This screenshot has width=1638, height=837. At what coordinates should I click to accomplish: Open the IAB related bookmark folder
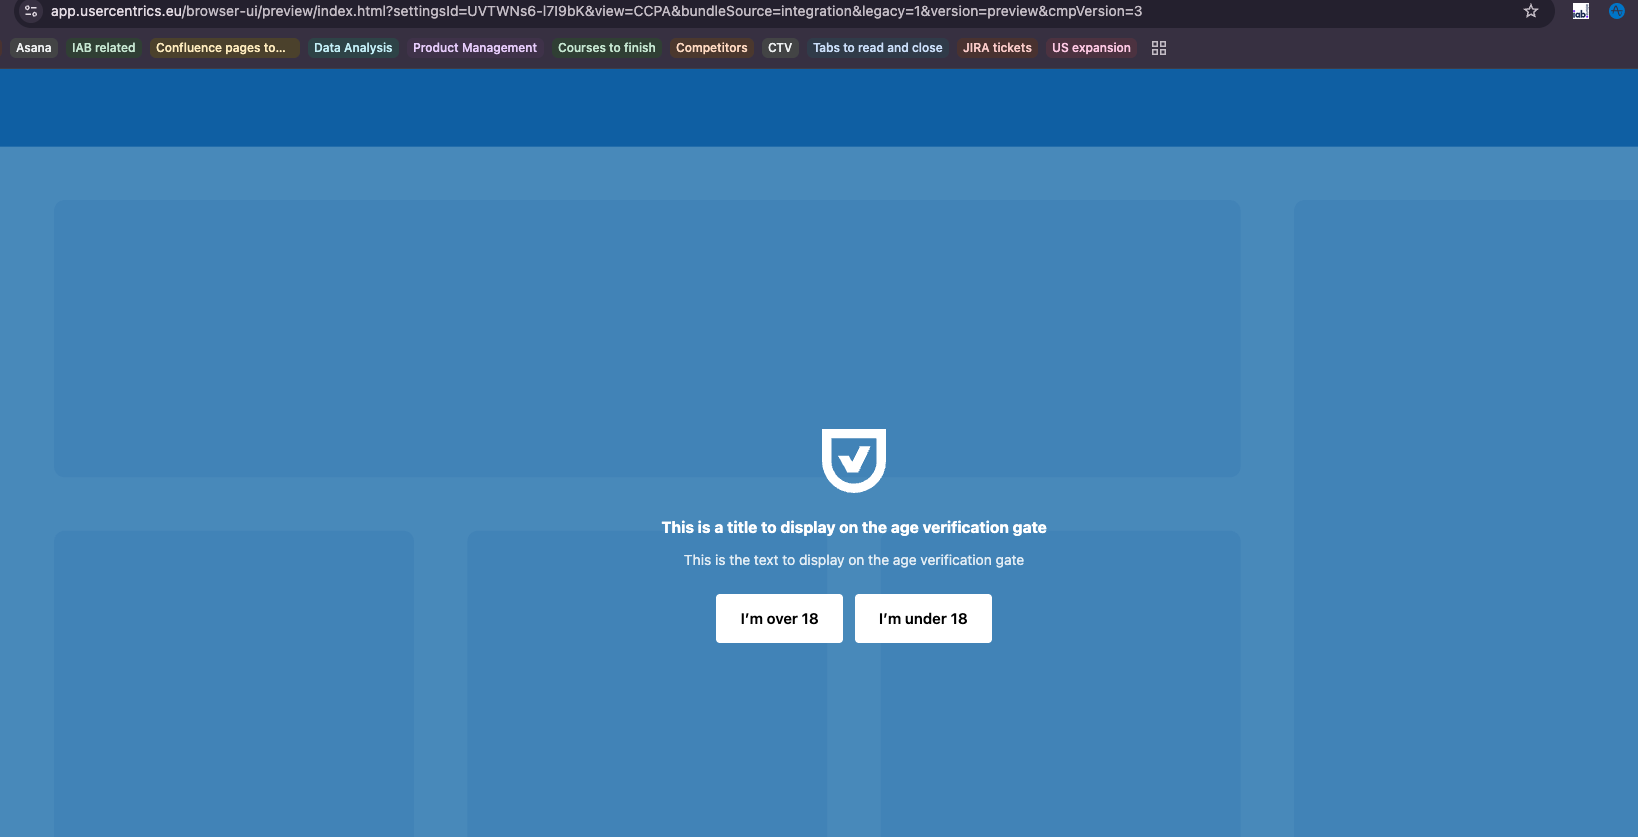(104, 48)
